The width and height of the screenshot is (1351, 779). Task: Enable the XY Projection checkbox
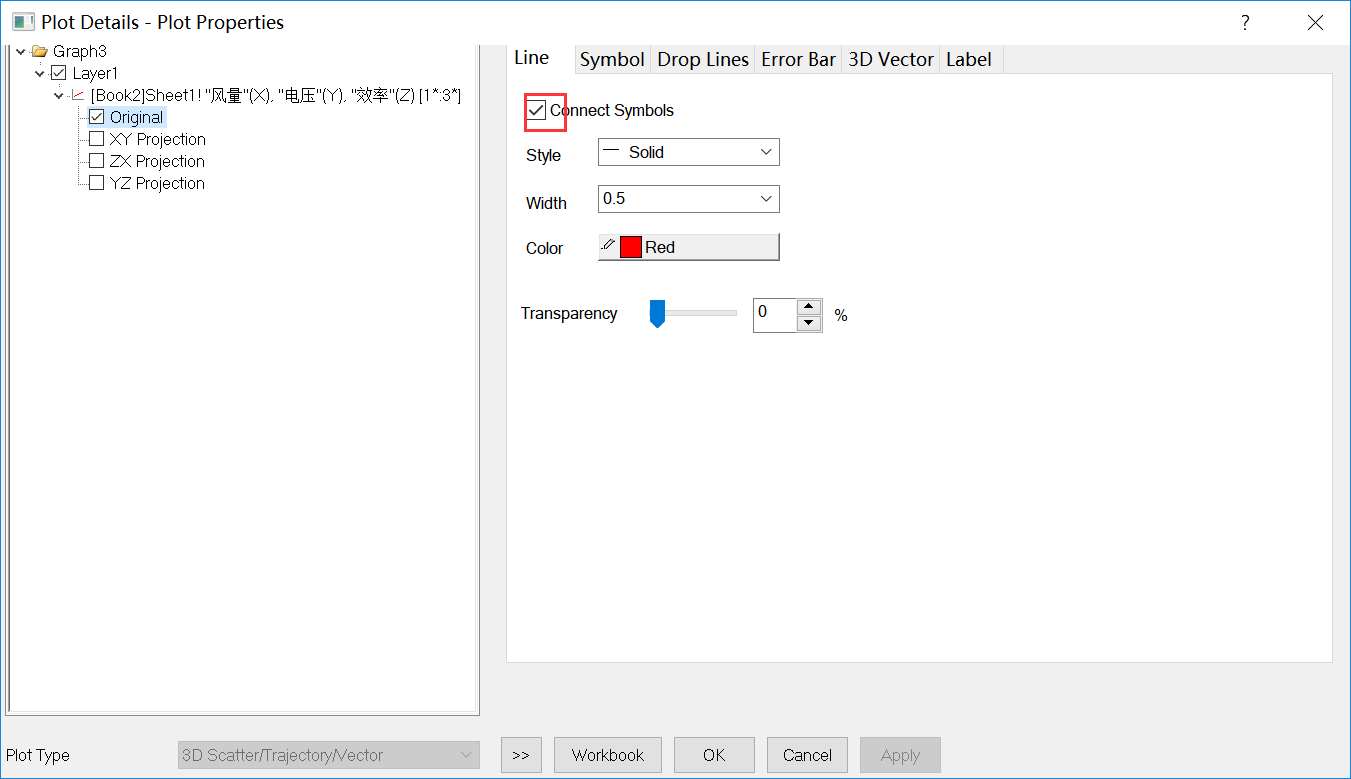(x=96, y=139)
